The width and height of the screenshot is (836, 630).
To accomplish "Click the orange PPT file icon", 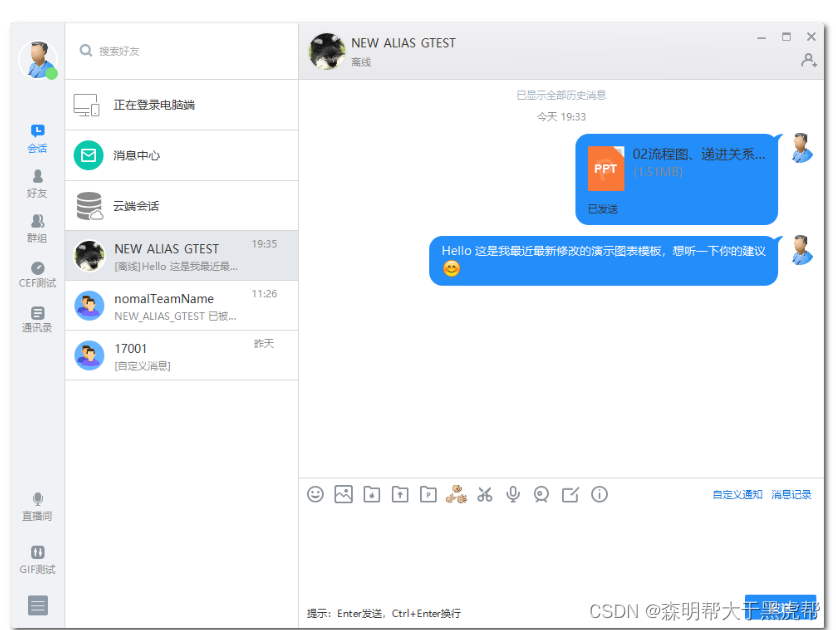I will 606,168.
